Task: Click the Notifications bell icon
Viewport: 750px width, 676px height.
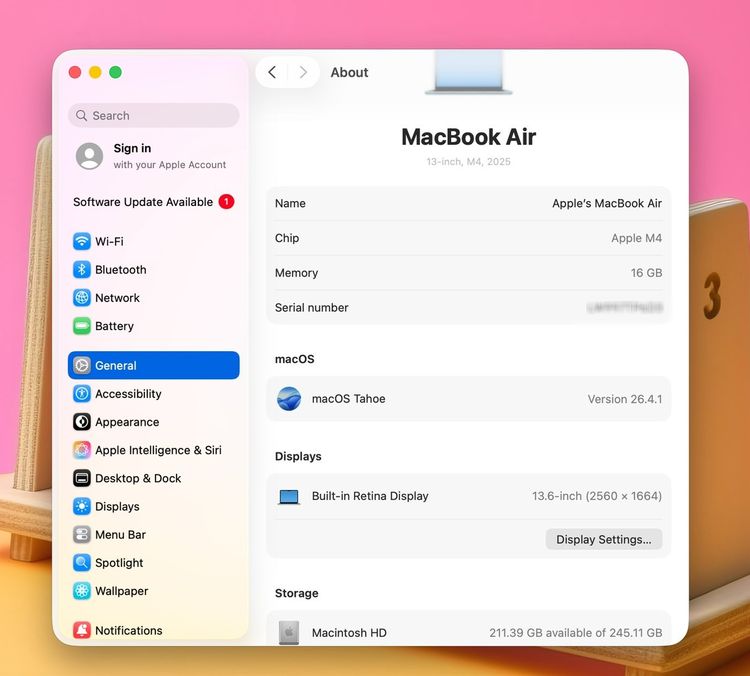Action: coord(82,630)
